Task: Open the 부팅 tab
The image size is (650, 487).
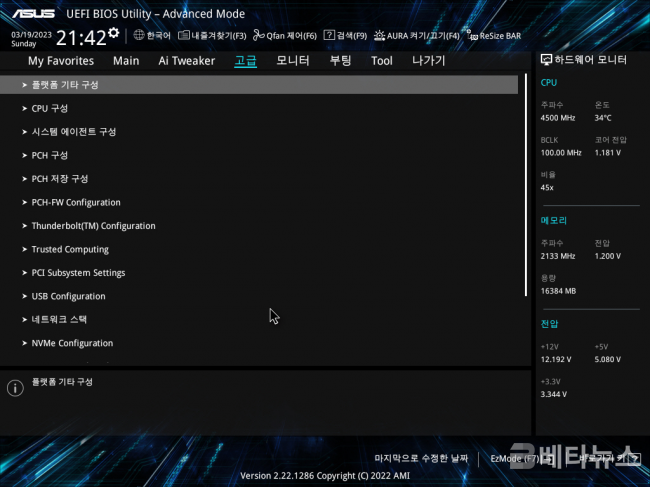Action: [x=340, y=61]
